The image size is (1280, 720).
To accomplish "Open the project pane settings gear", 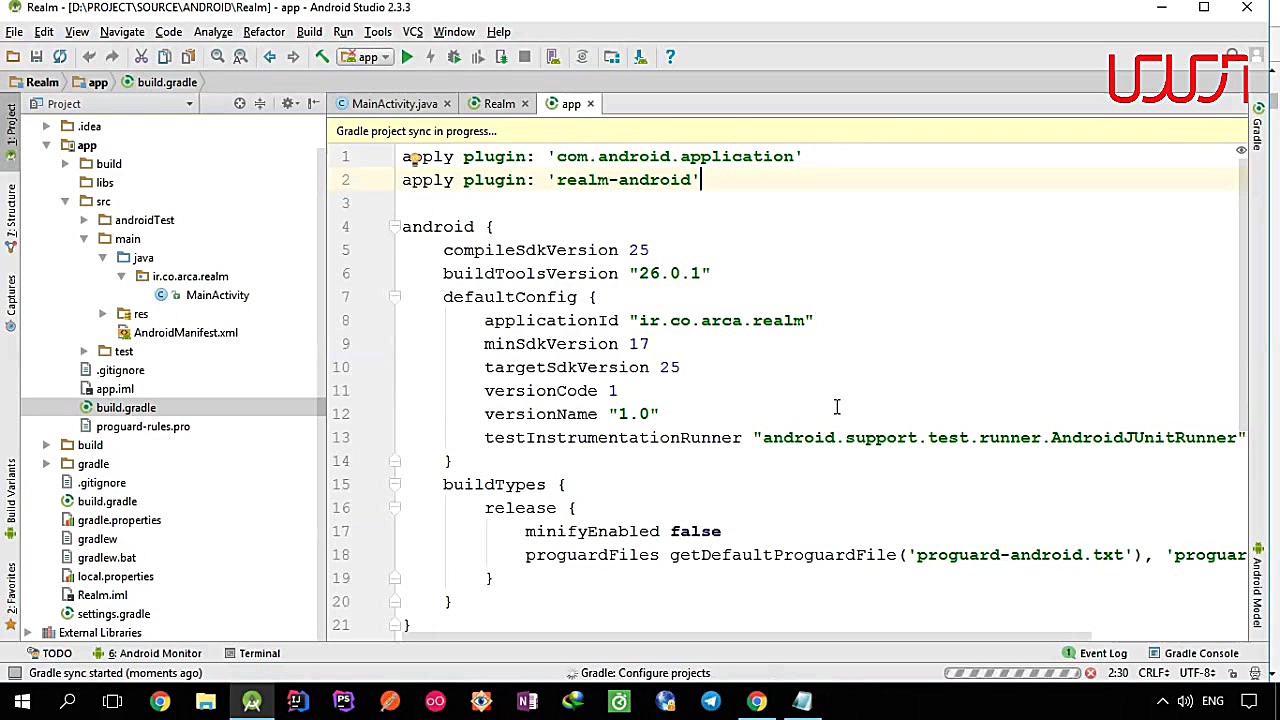I will tap(288, 104).
